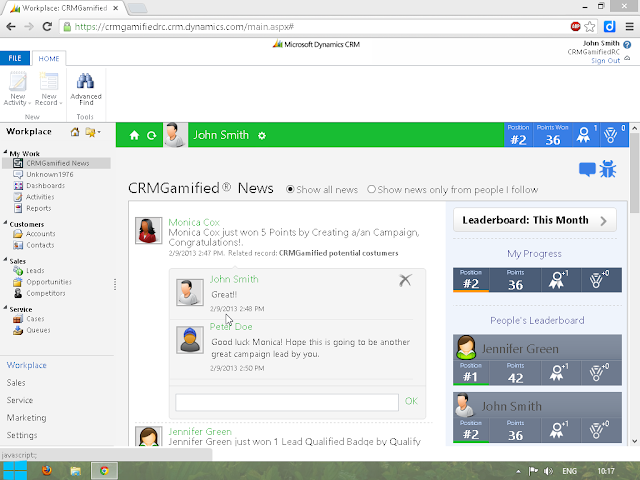
Task: Select Show news only from people I follow
Action: [x=371, y=189]
